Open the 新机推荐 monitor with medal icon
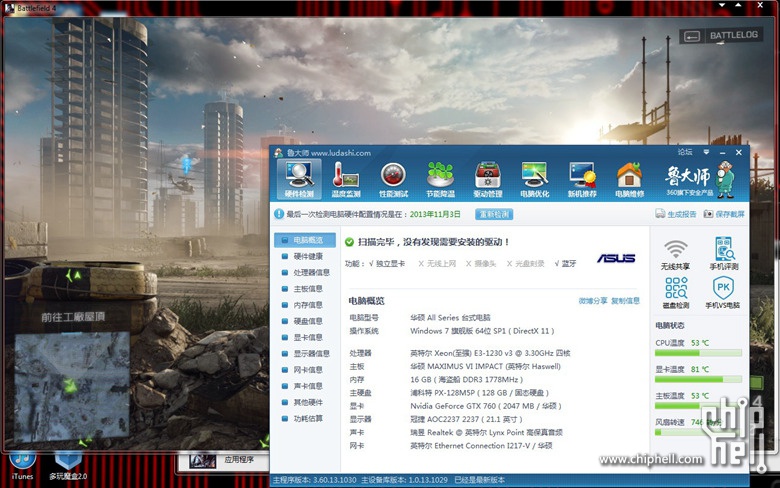Viewport: 780px width, 488px height. click(582, 179)
